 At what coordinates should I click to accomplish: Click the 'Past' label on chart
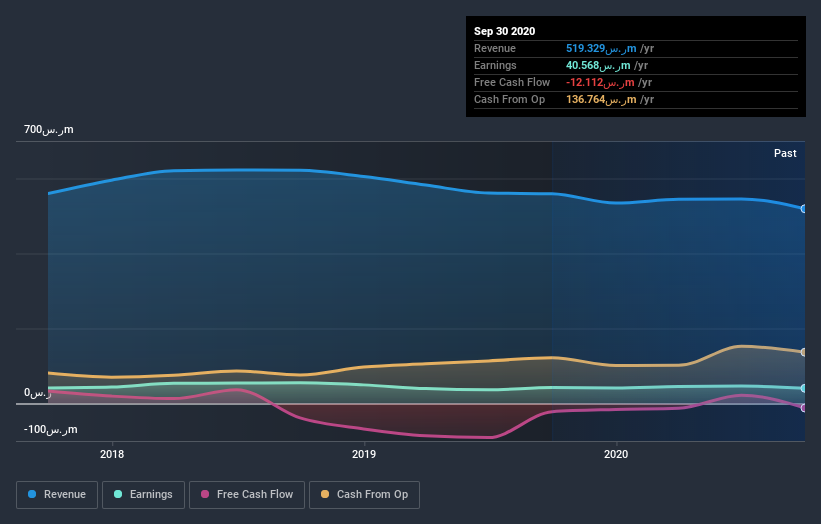[x=785, y=153]
